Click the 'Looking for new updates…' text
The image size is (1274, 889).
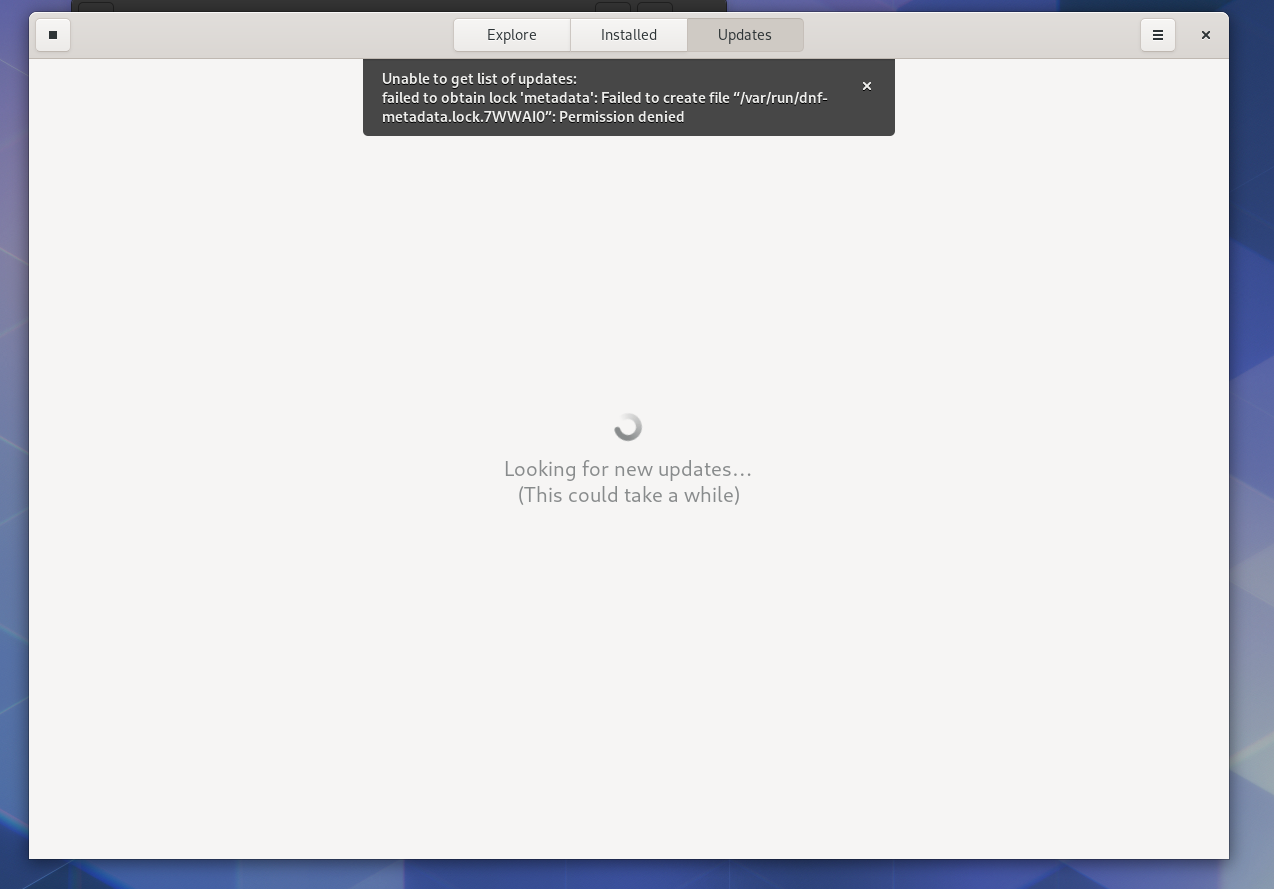point(628,469)
